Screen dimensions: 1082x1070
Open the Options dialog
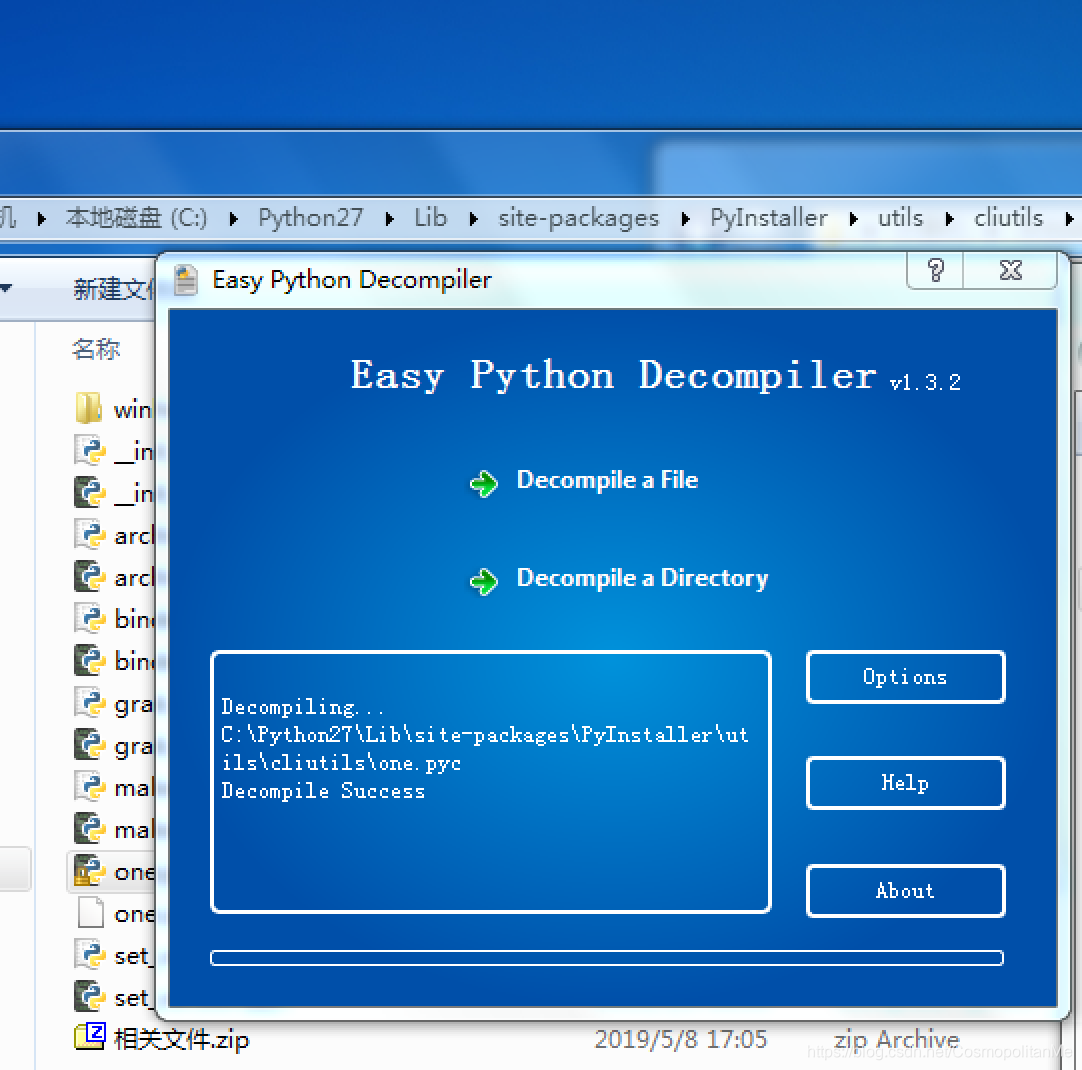pyautogui.click(x=904, y=677)
